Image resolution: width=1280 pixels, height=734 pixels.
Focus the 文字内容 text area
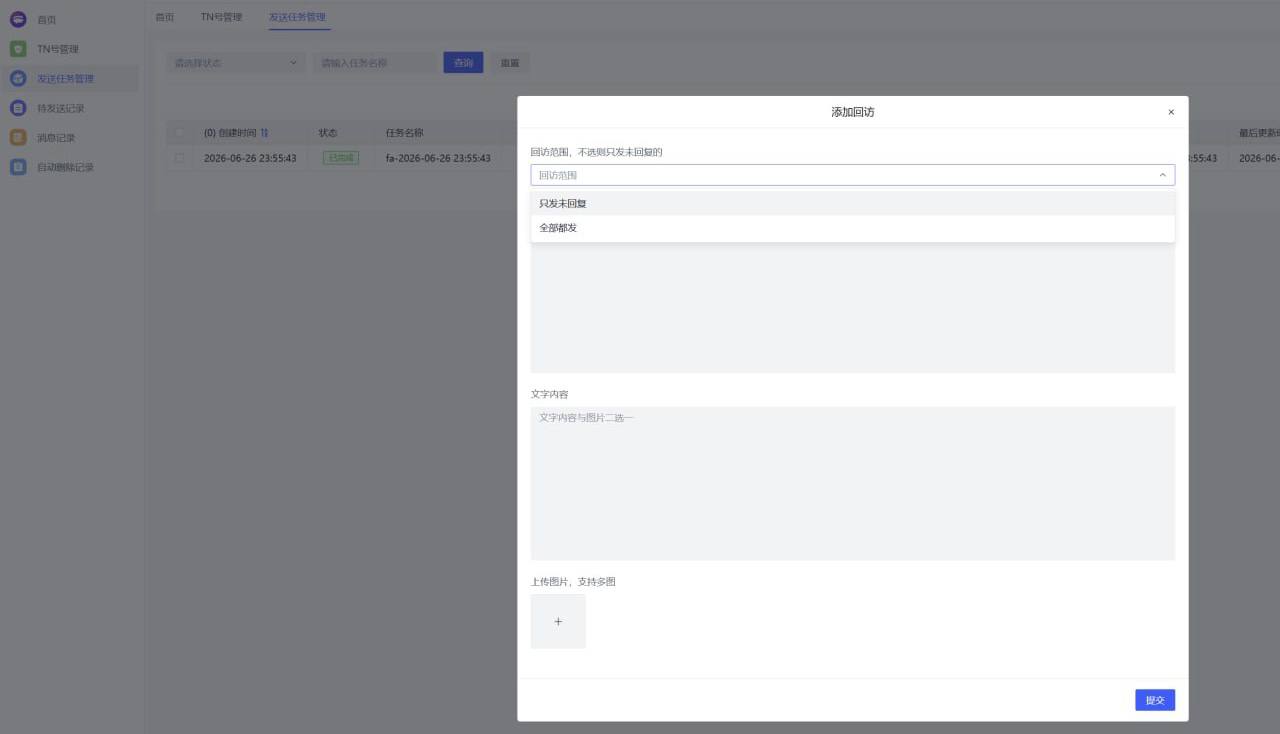point(853,483)
